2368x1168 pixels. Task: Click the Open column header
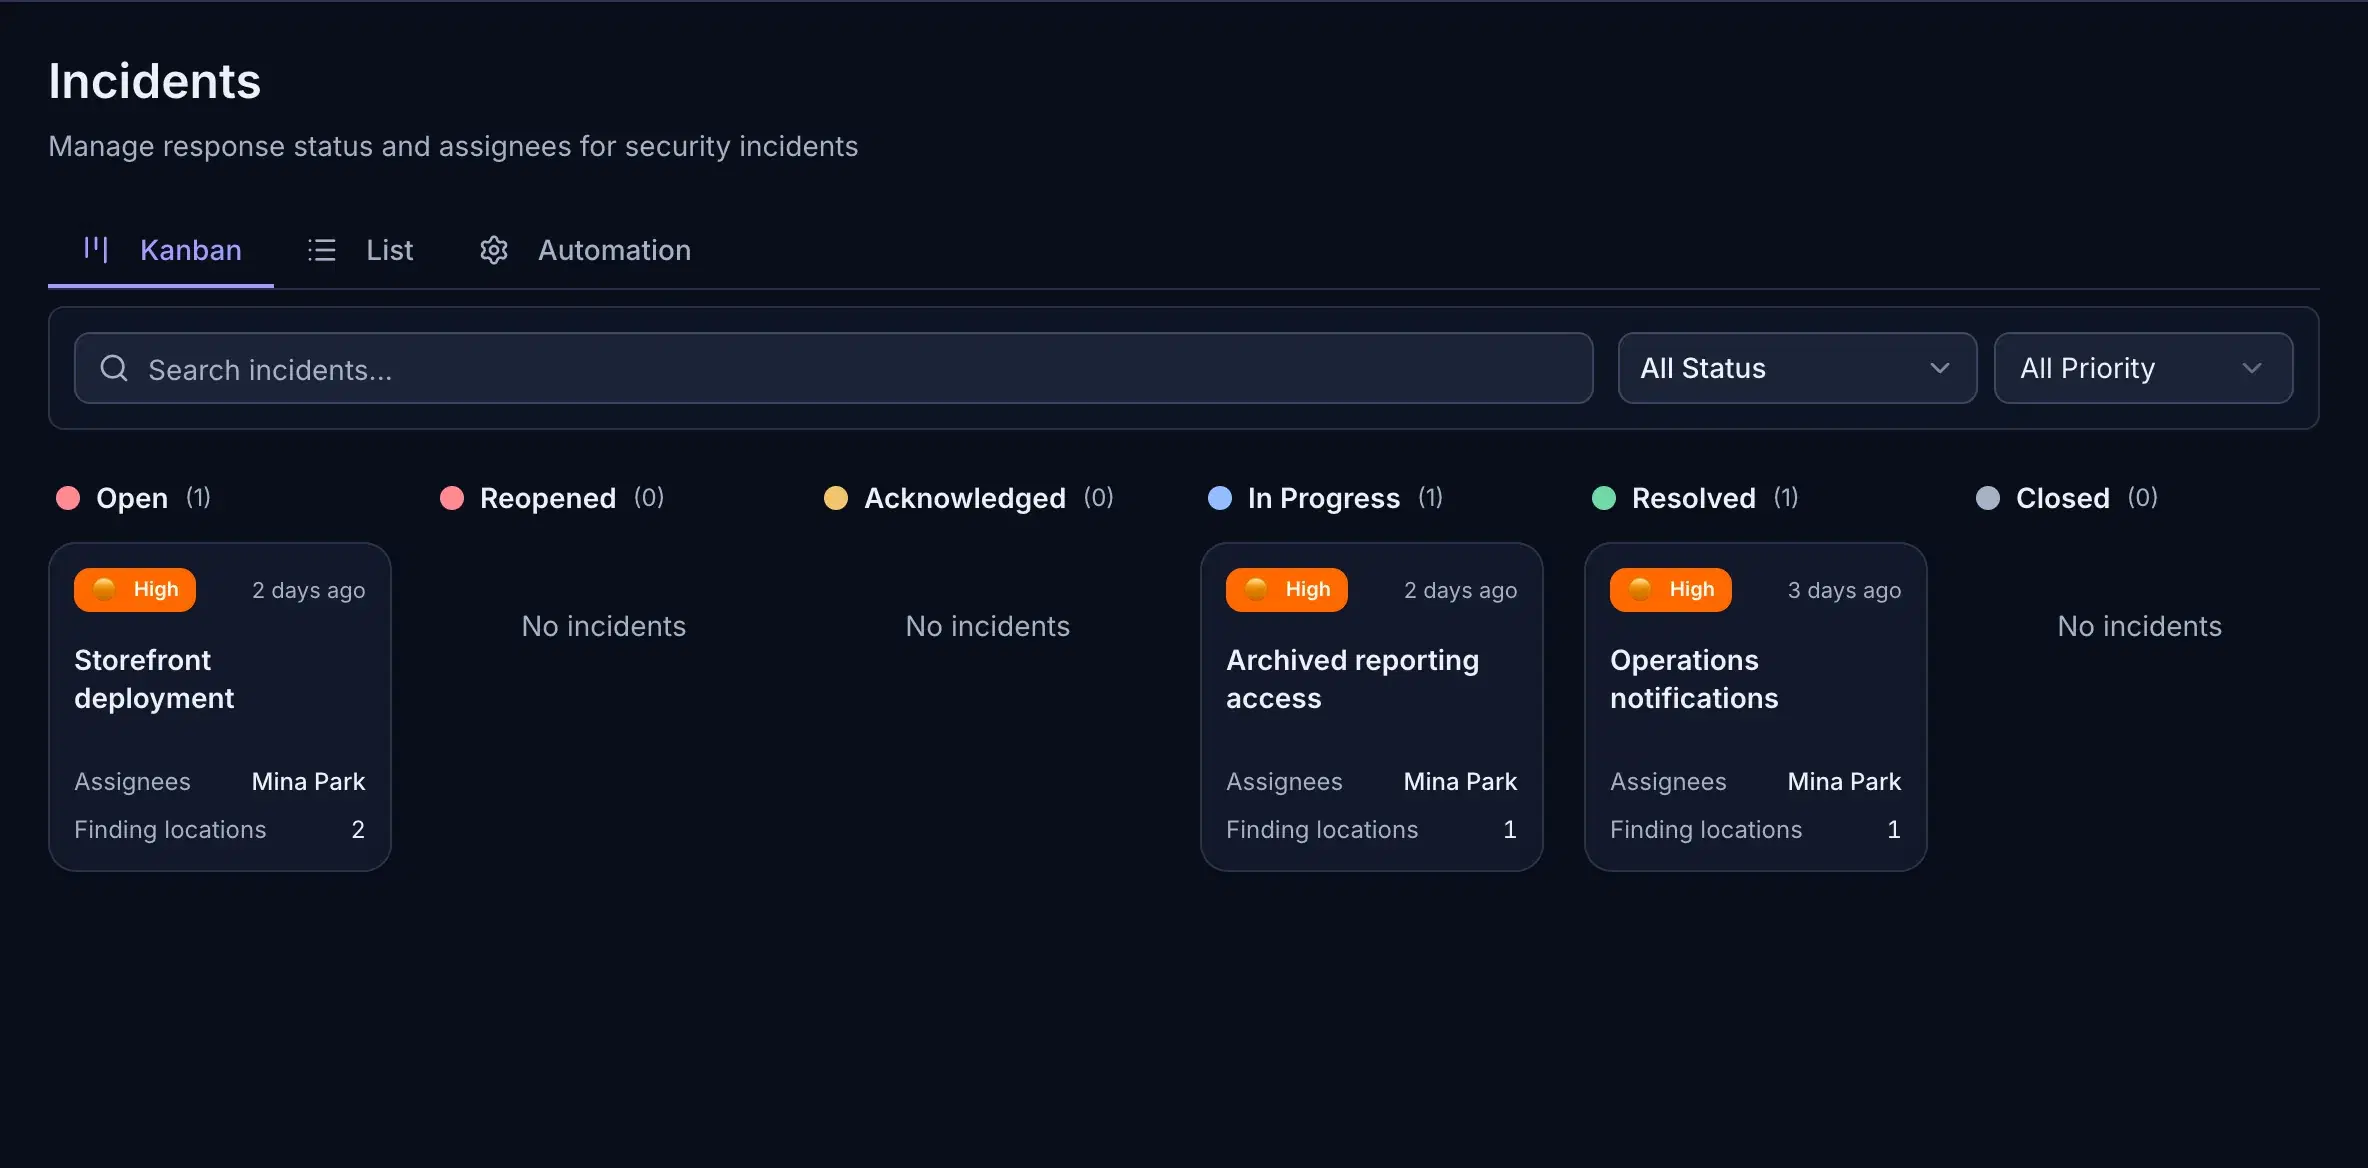point(132,498)
